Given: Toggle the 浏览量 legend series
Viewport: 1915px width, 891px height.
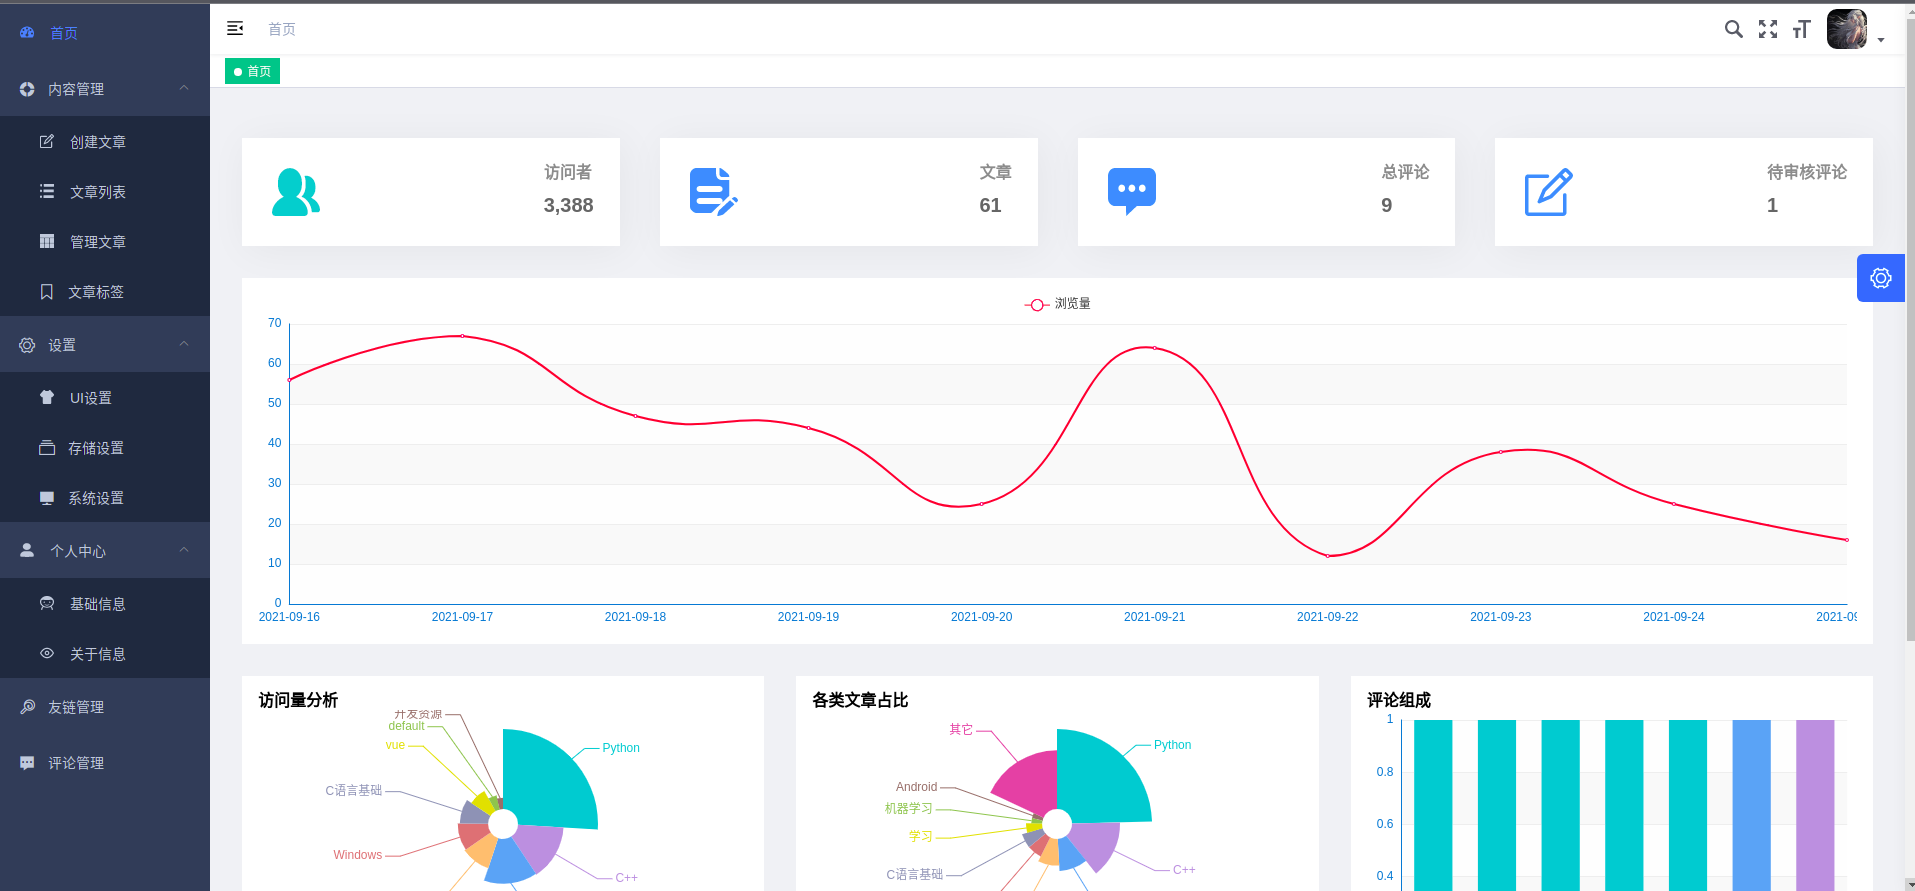Looking at the screenshot, I should (1057, 304).
